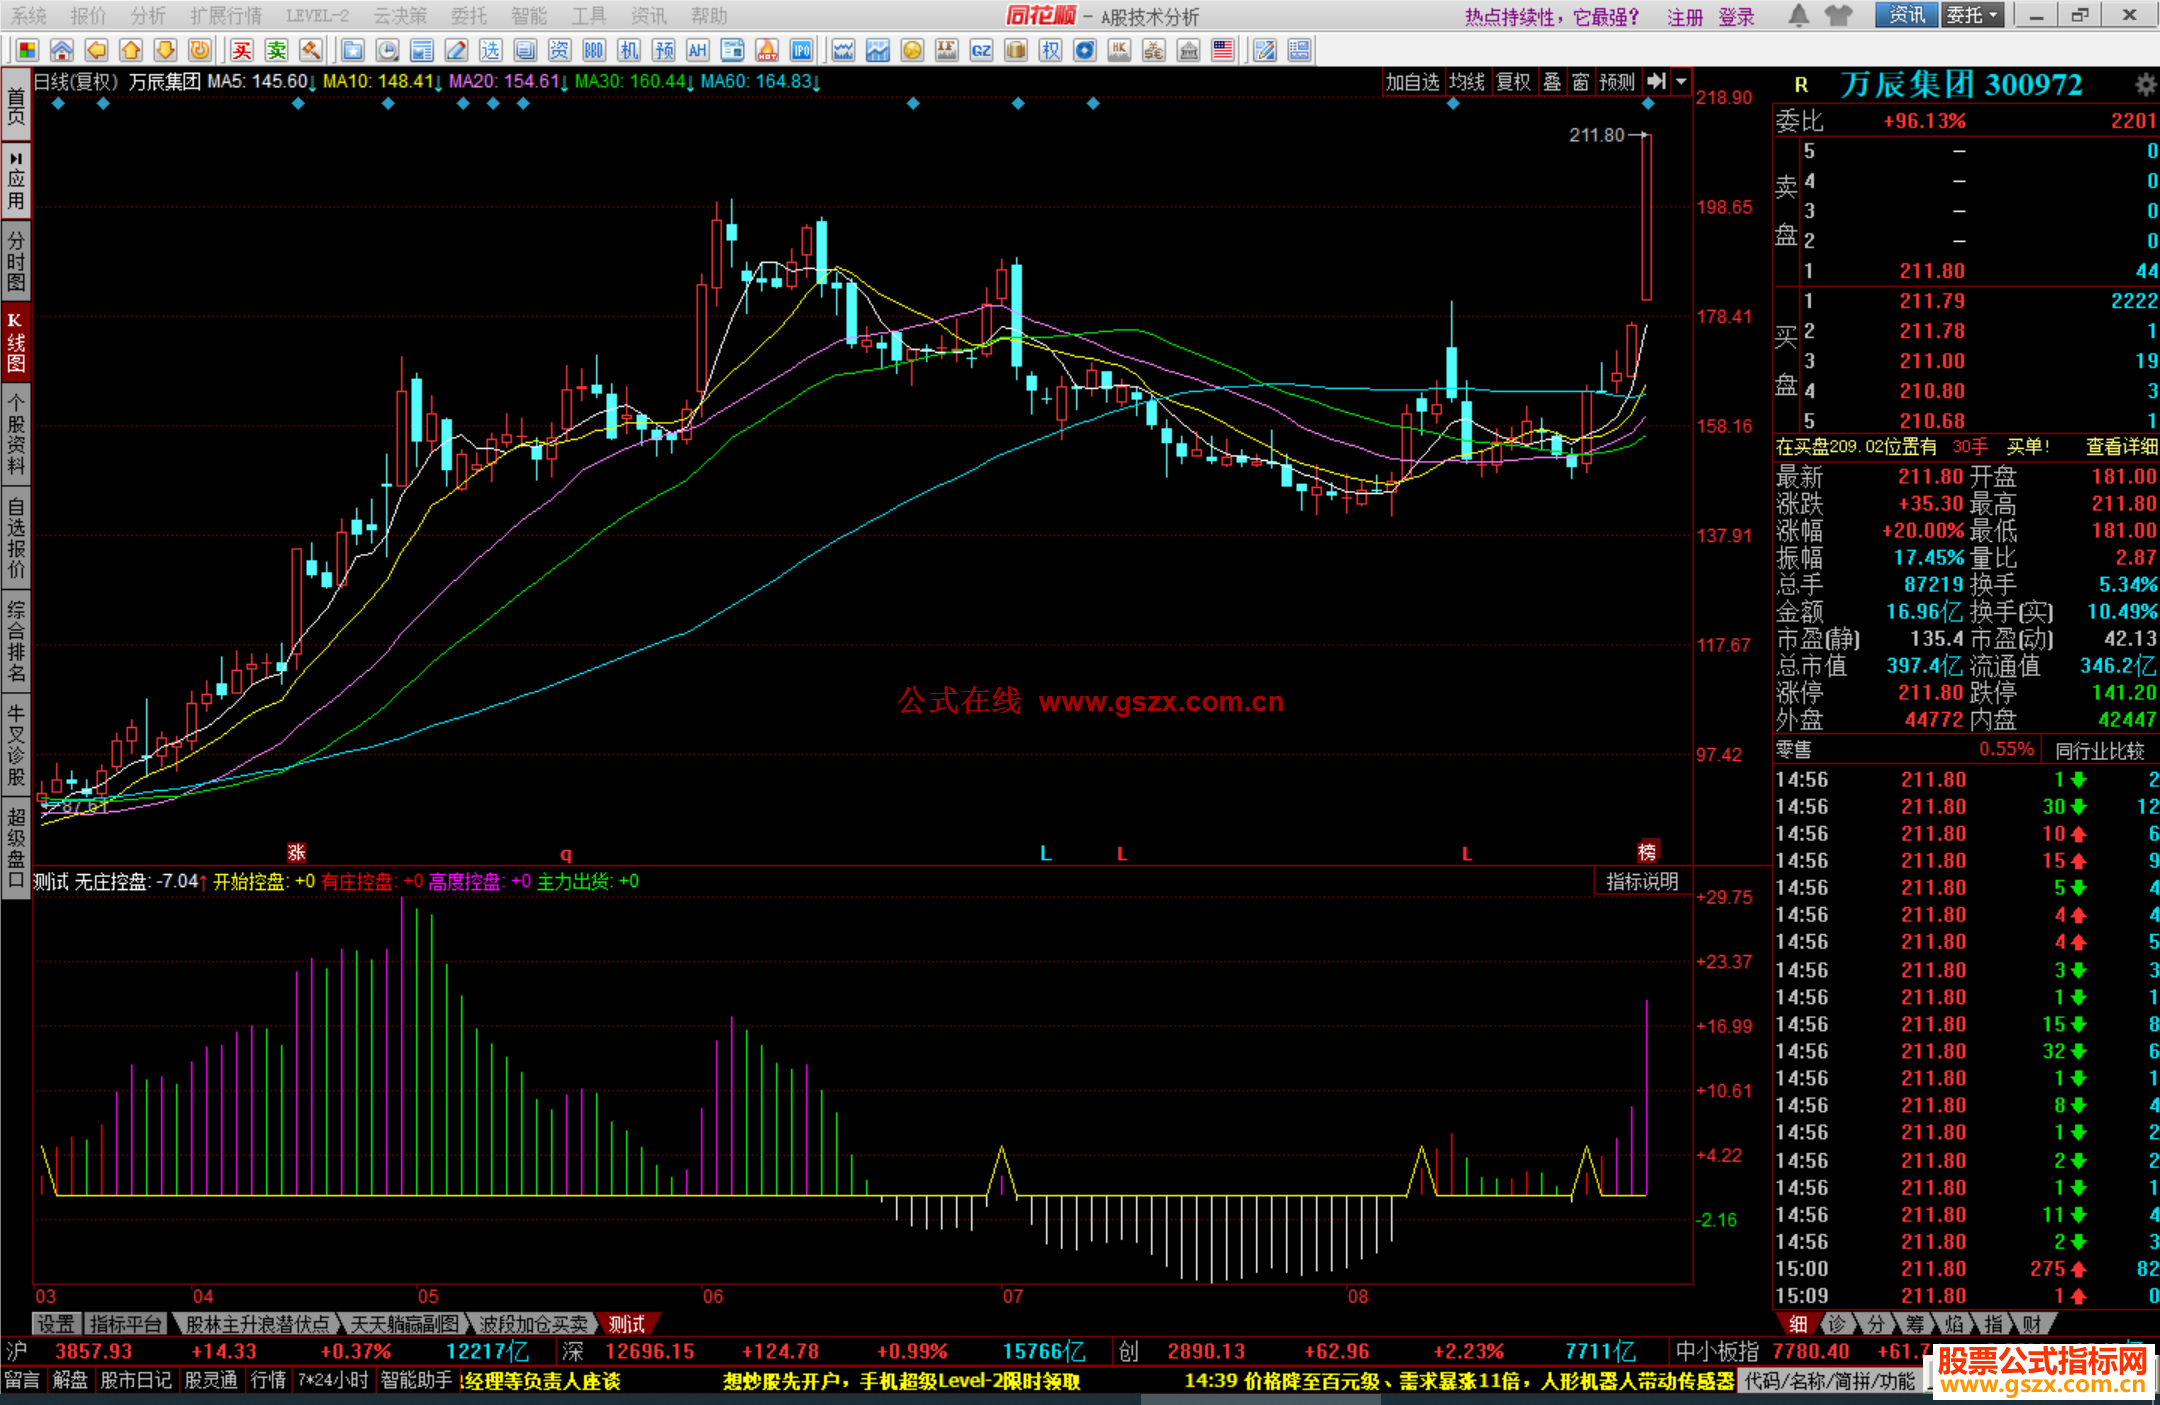Click the green 卖 sell toolbar icon
The width and height of the screenshot is (2160, 1405).
277,50
